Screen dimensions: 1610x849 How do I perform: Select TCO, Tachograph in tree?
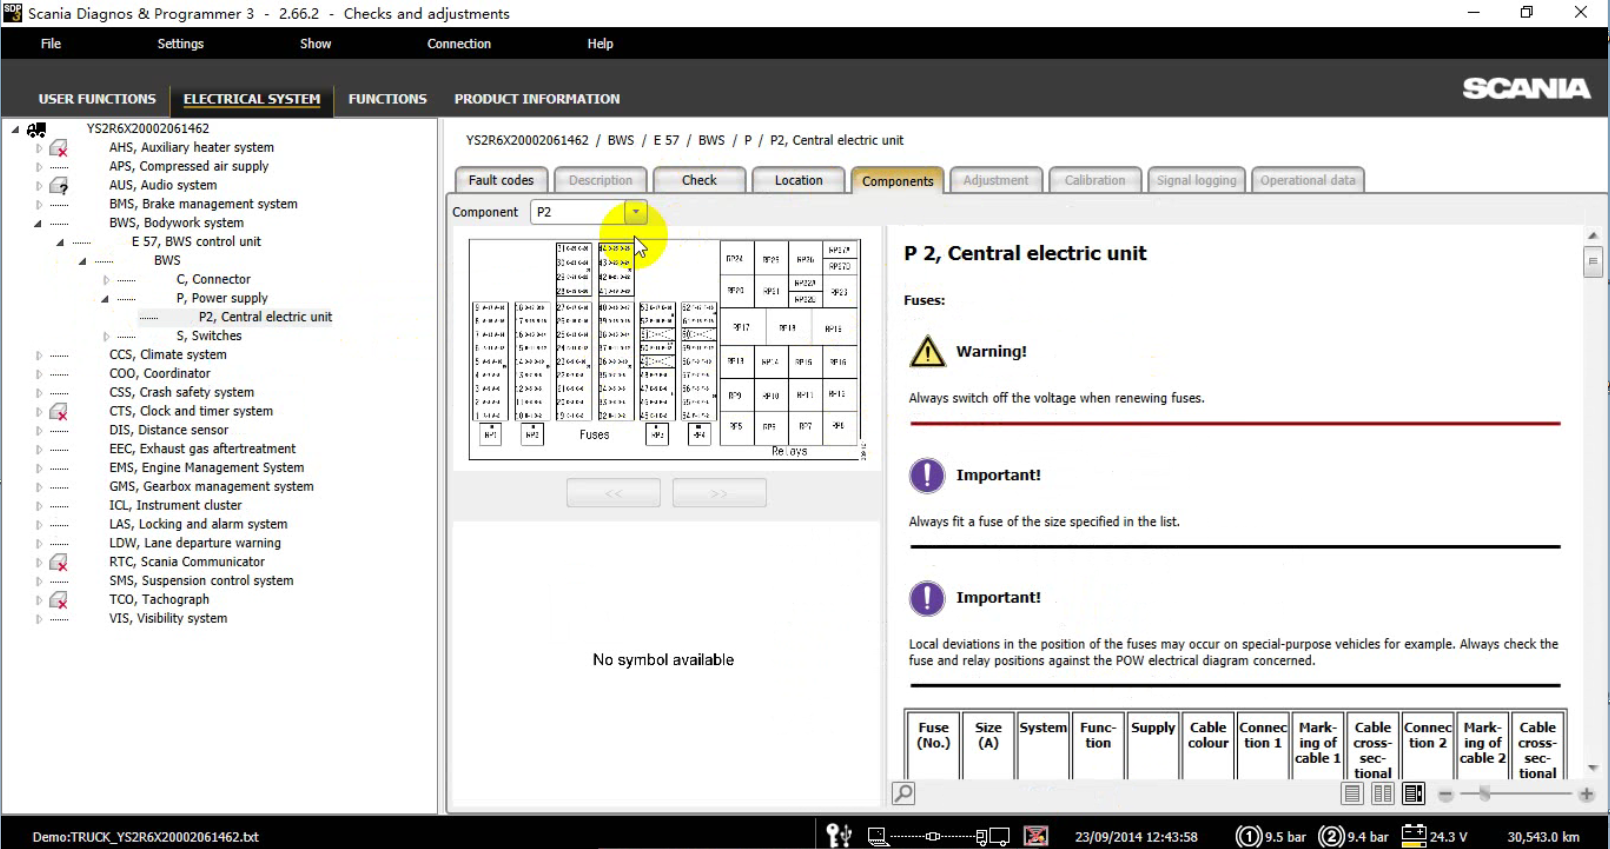(x=159, y=600)
